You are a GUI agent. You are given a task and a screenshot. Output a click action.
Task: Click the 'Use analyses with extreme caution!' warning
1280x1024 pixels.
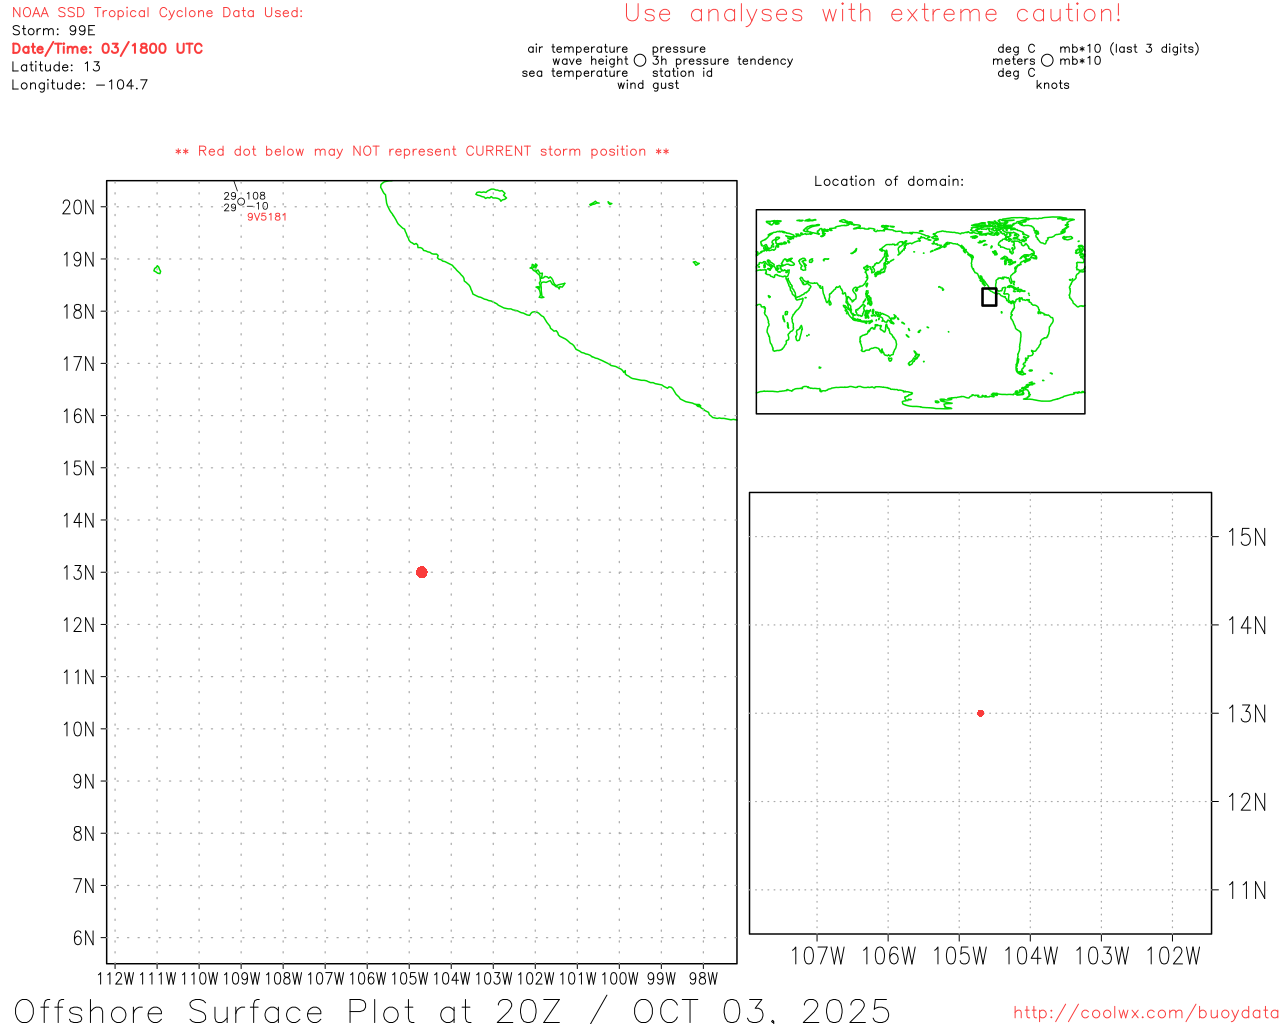point(872,14)
